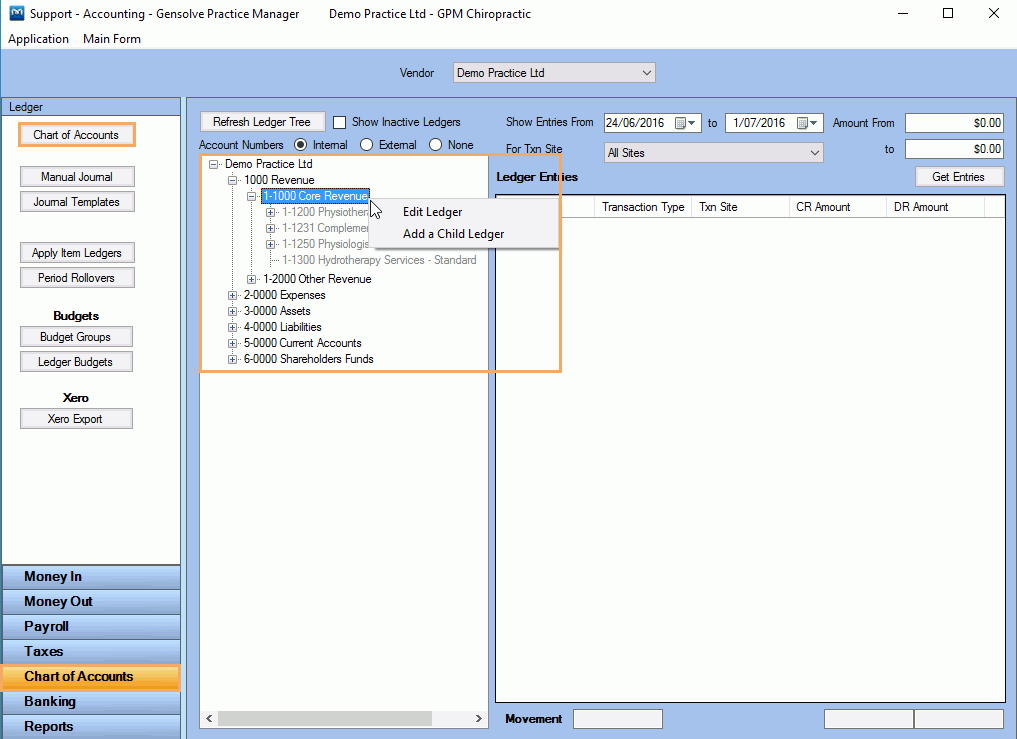1017x739 pixels.
Task: Select the External account numbers option
Action: 367,145
